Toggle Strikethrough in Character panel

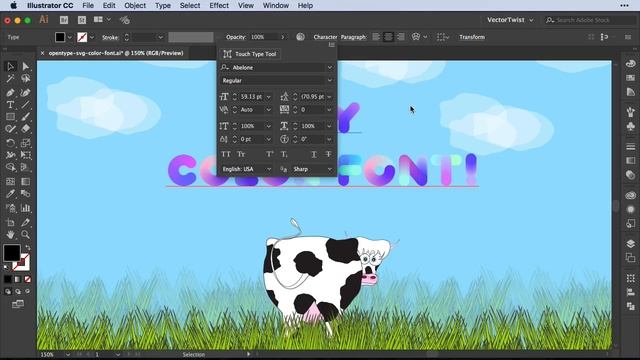click(328, 154)
